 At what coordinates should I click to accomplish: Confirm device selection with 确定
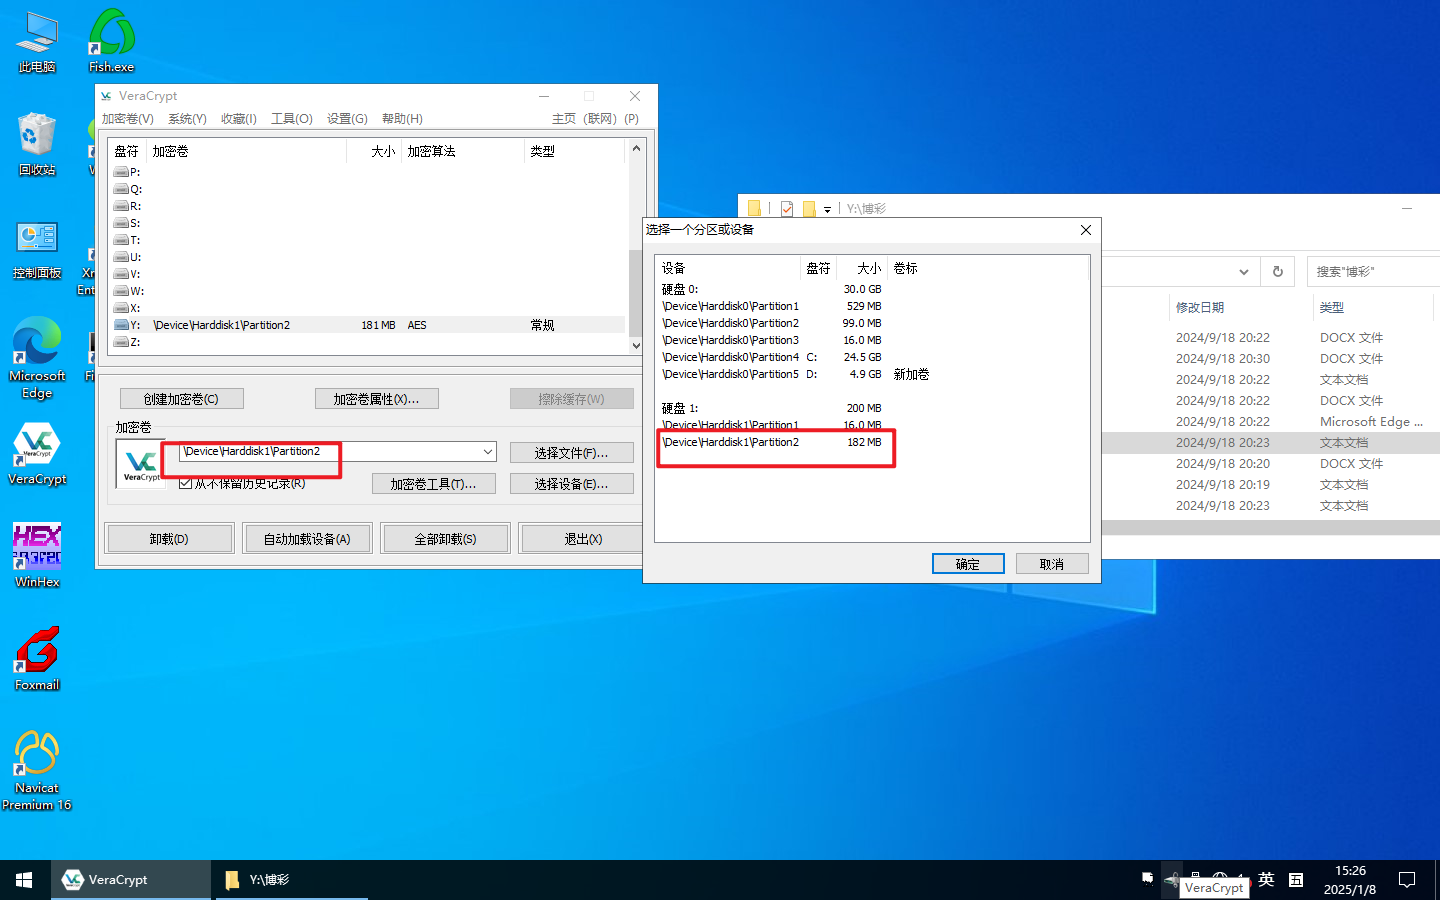(968, 564)
